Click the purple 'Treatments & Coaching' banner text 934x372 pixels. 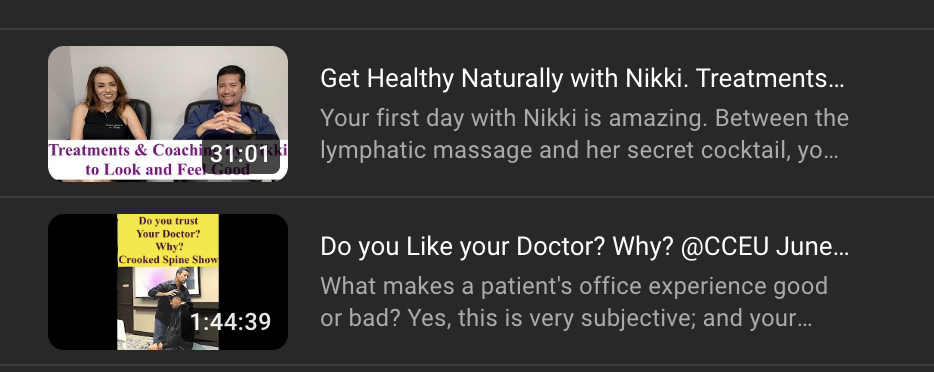pos(127,150)
